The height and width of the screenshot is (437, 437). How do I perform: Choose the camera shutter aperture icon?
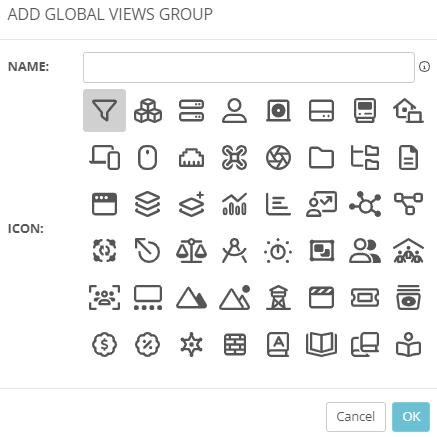(278, 157)
